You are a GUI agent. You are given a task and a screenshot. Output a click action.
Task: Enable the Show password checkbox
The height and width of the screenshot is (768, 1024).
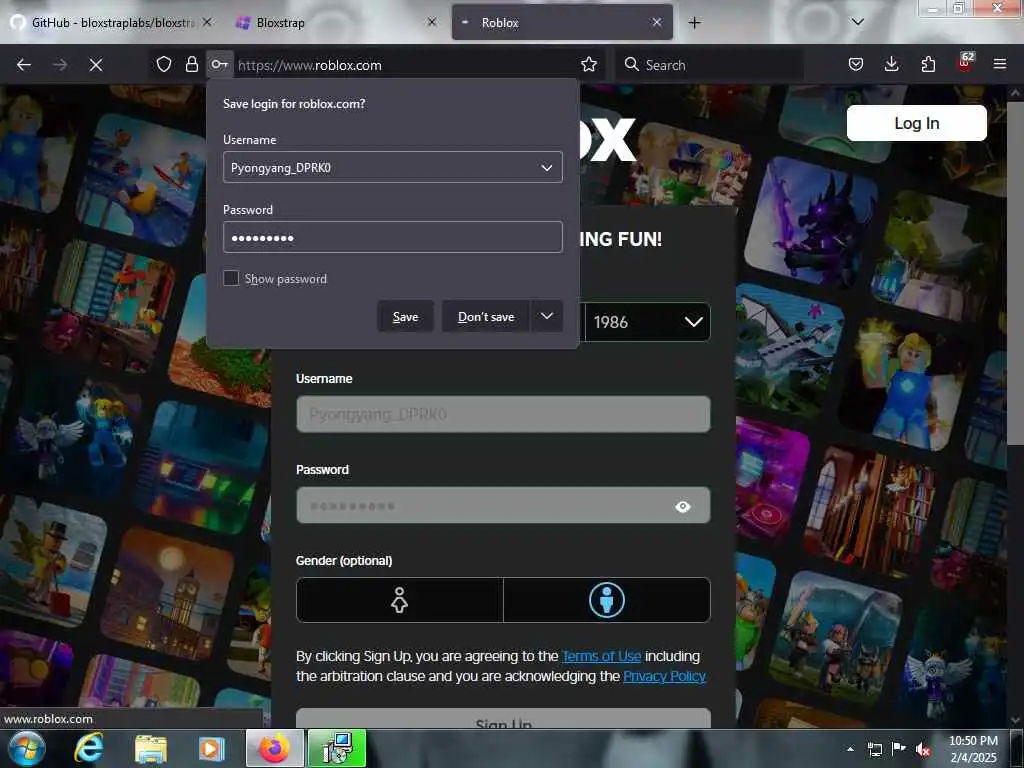pyautogui.click(x=231, y=278)
